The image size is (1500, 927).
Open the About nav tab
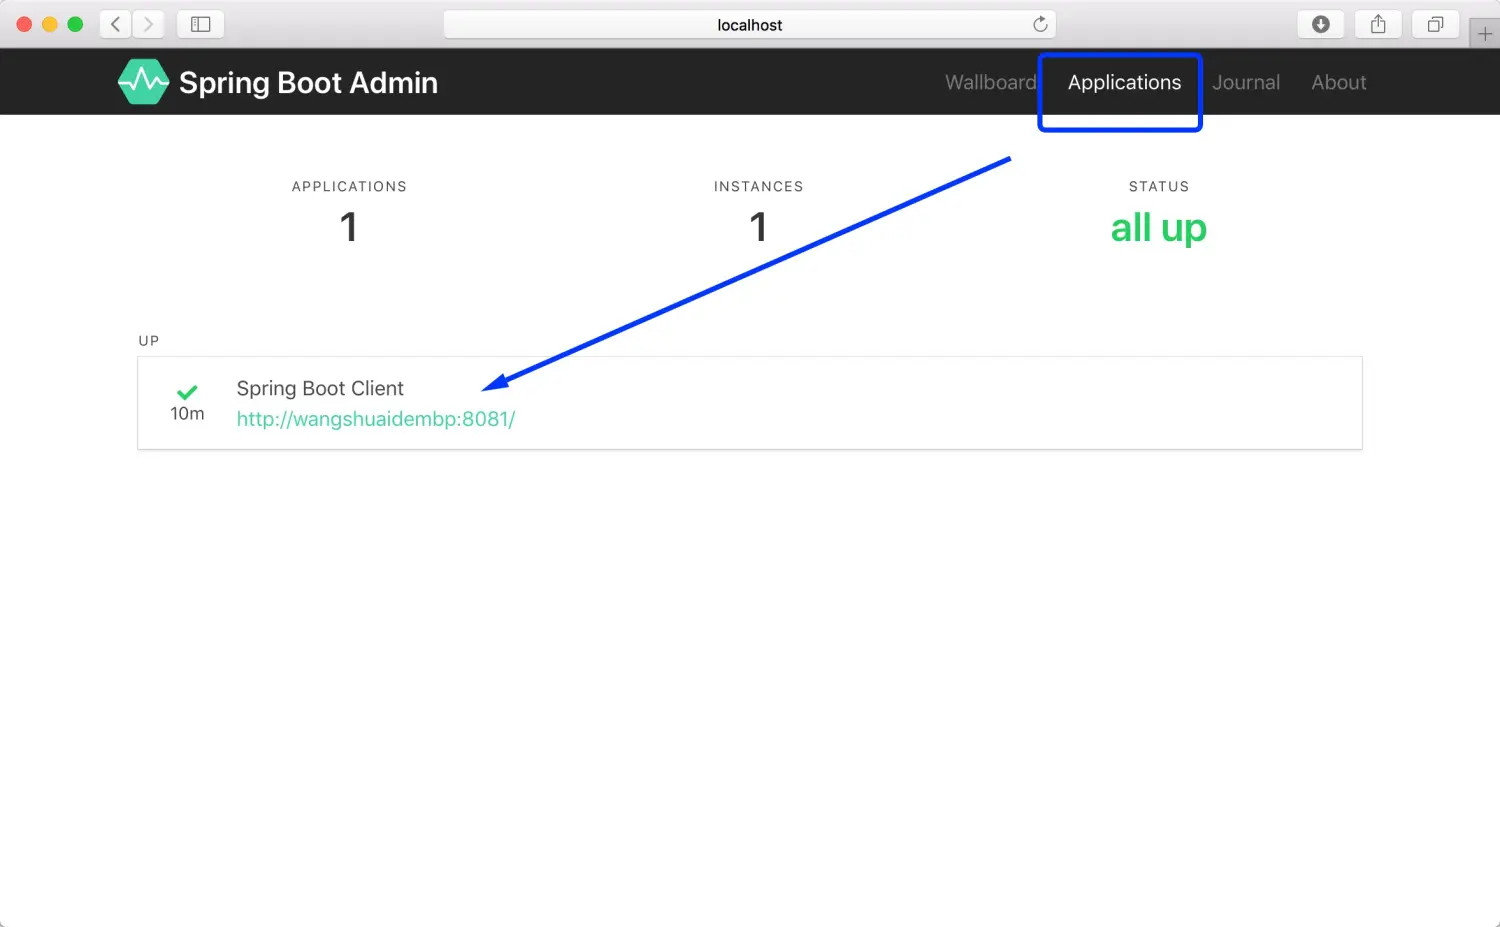pyautogui.click(x=1339, y=82)
